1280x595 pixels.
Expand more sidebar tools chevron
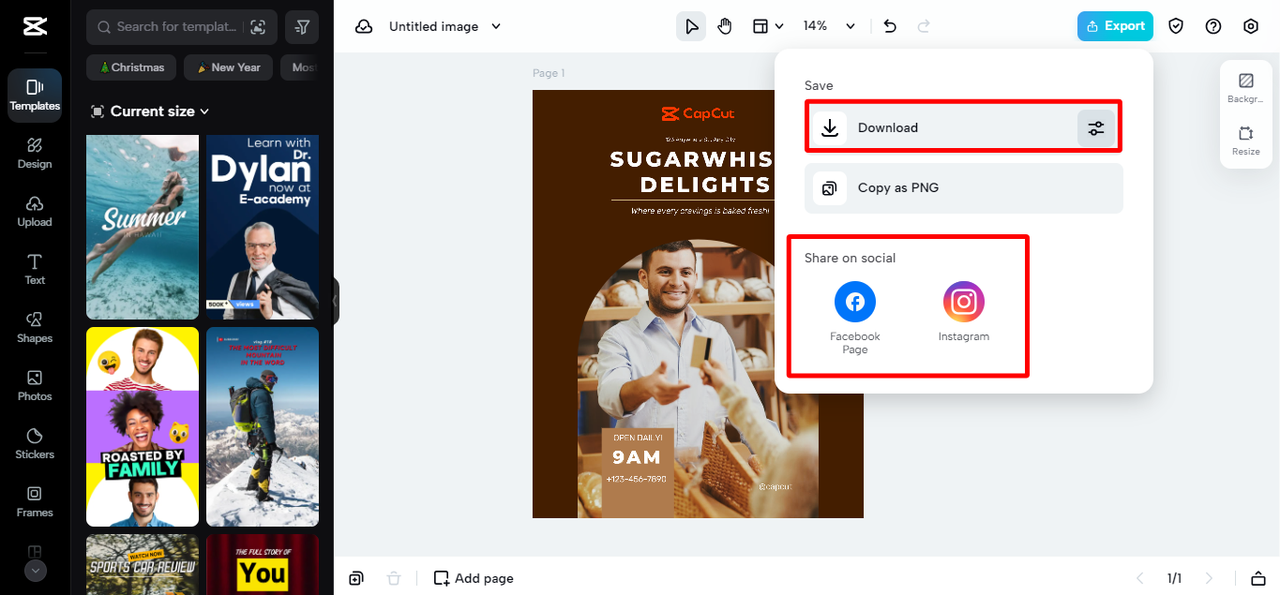point(35,570)
